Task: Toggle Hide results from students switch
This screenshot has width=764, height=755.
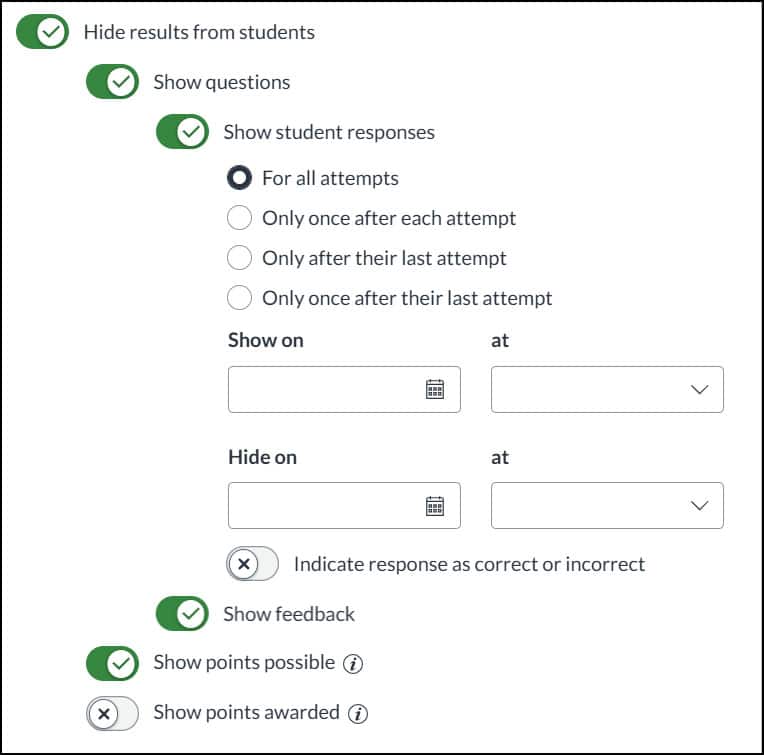Action: 43,32
